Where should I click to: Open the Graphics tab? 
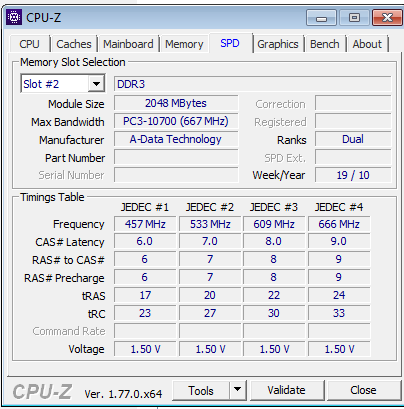point(278,44)
